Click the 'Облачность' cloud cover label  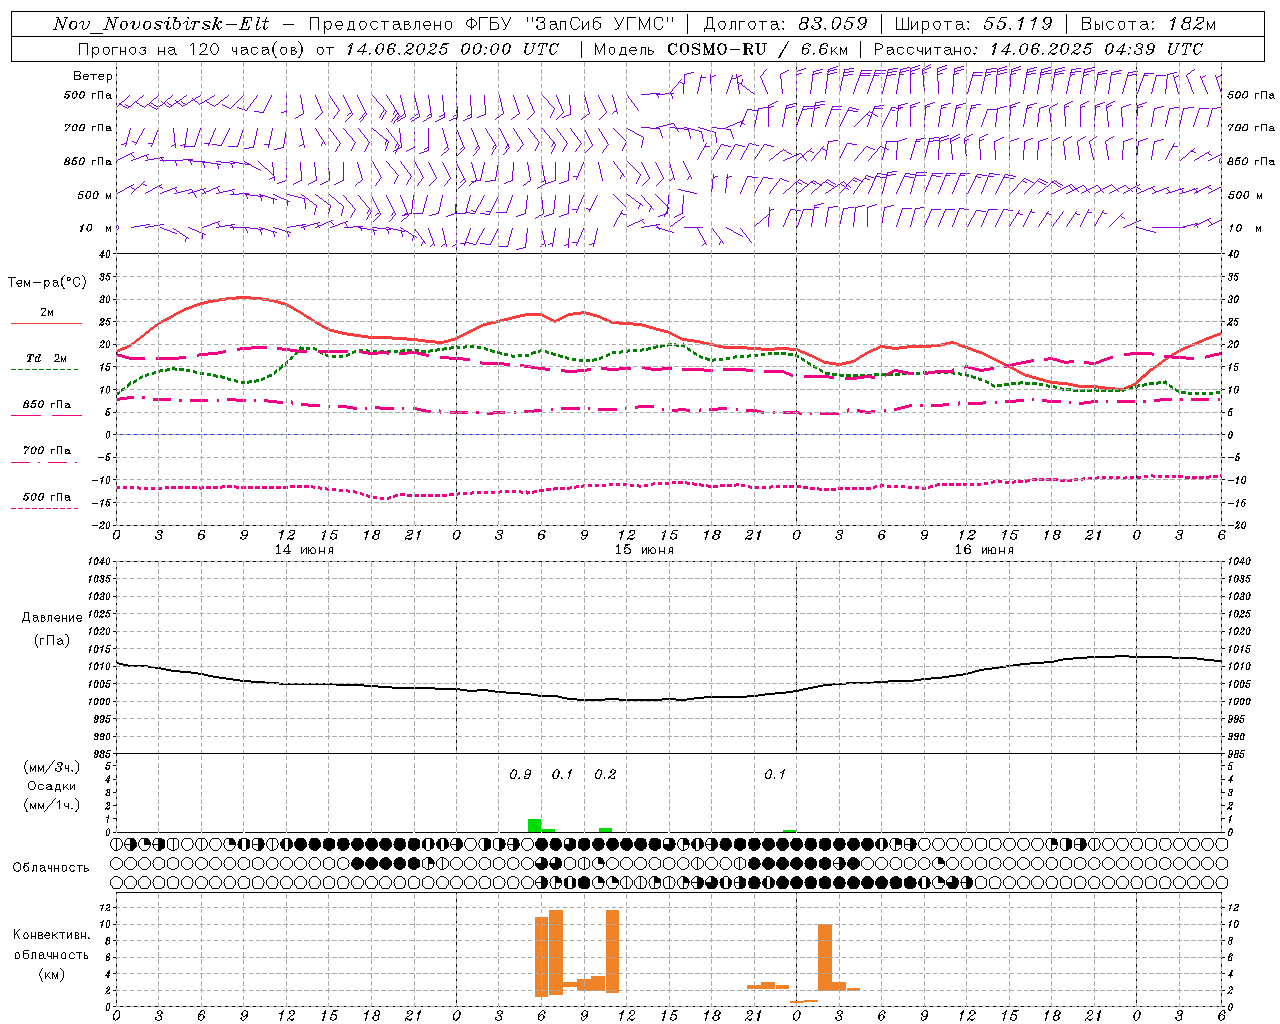click(x=51, y=868)
